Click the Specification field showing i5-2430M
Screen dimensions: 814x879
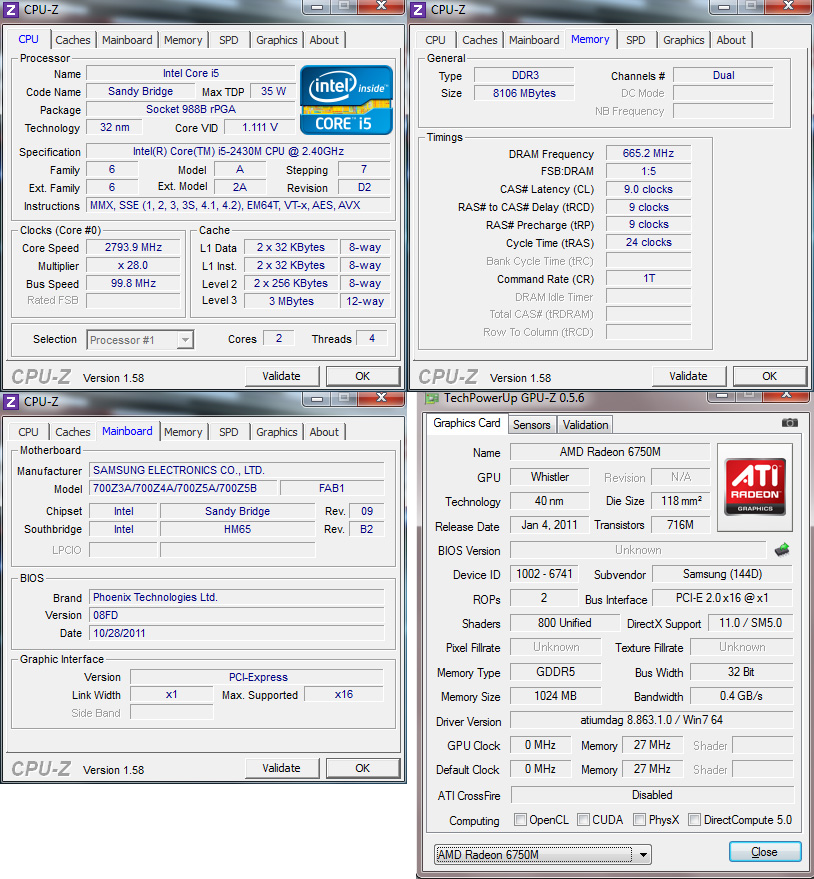pos(238,151)
